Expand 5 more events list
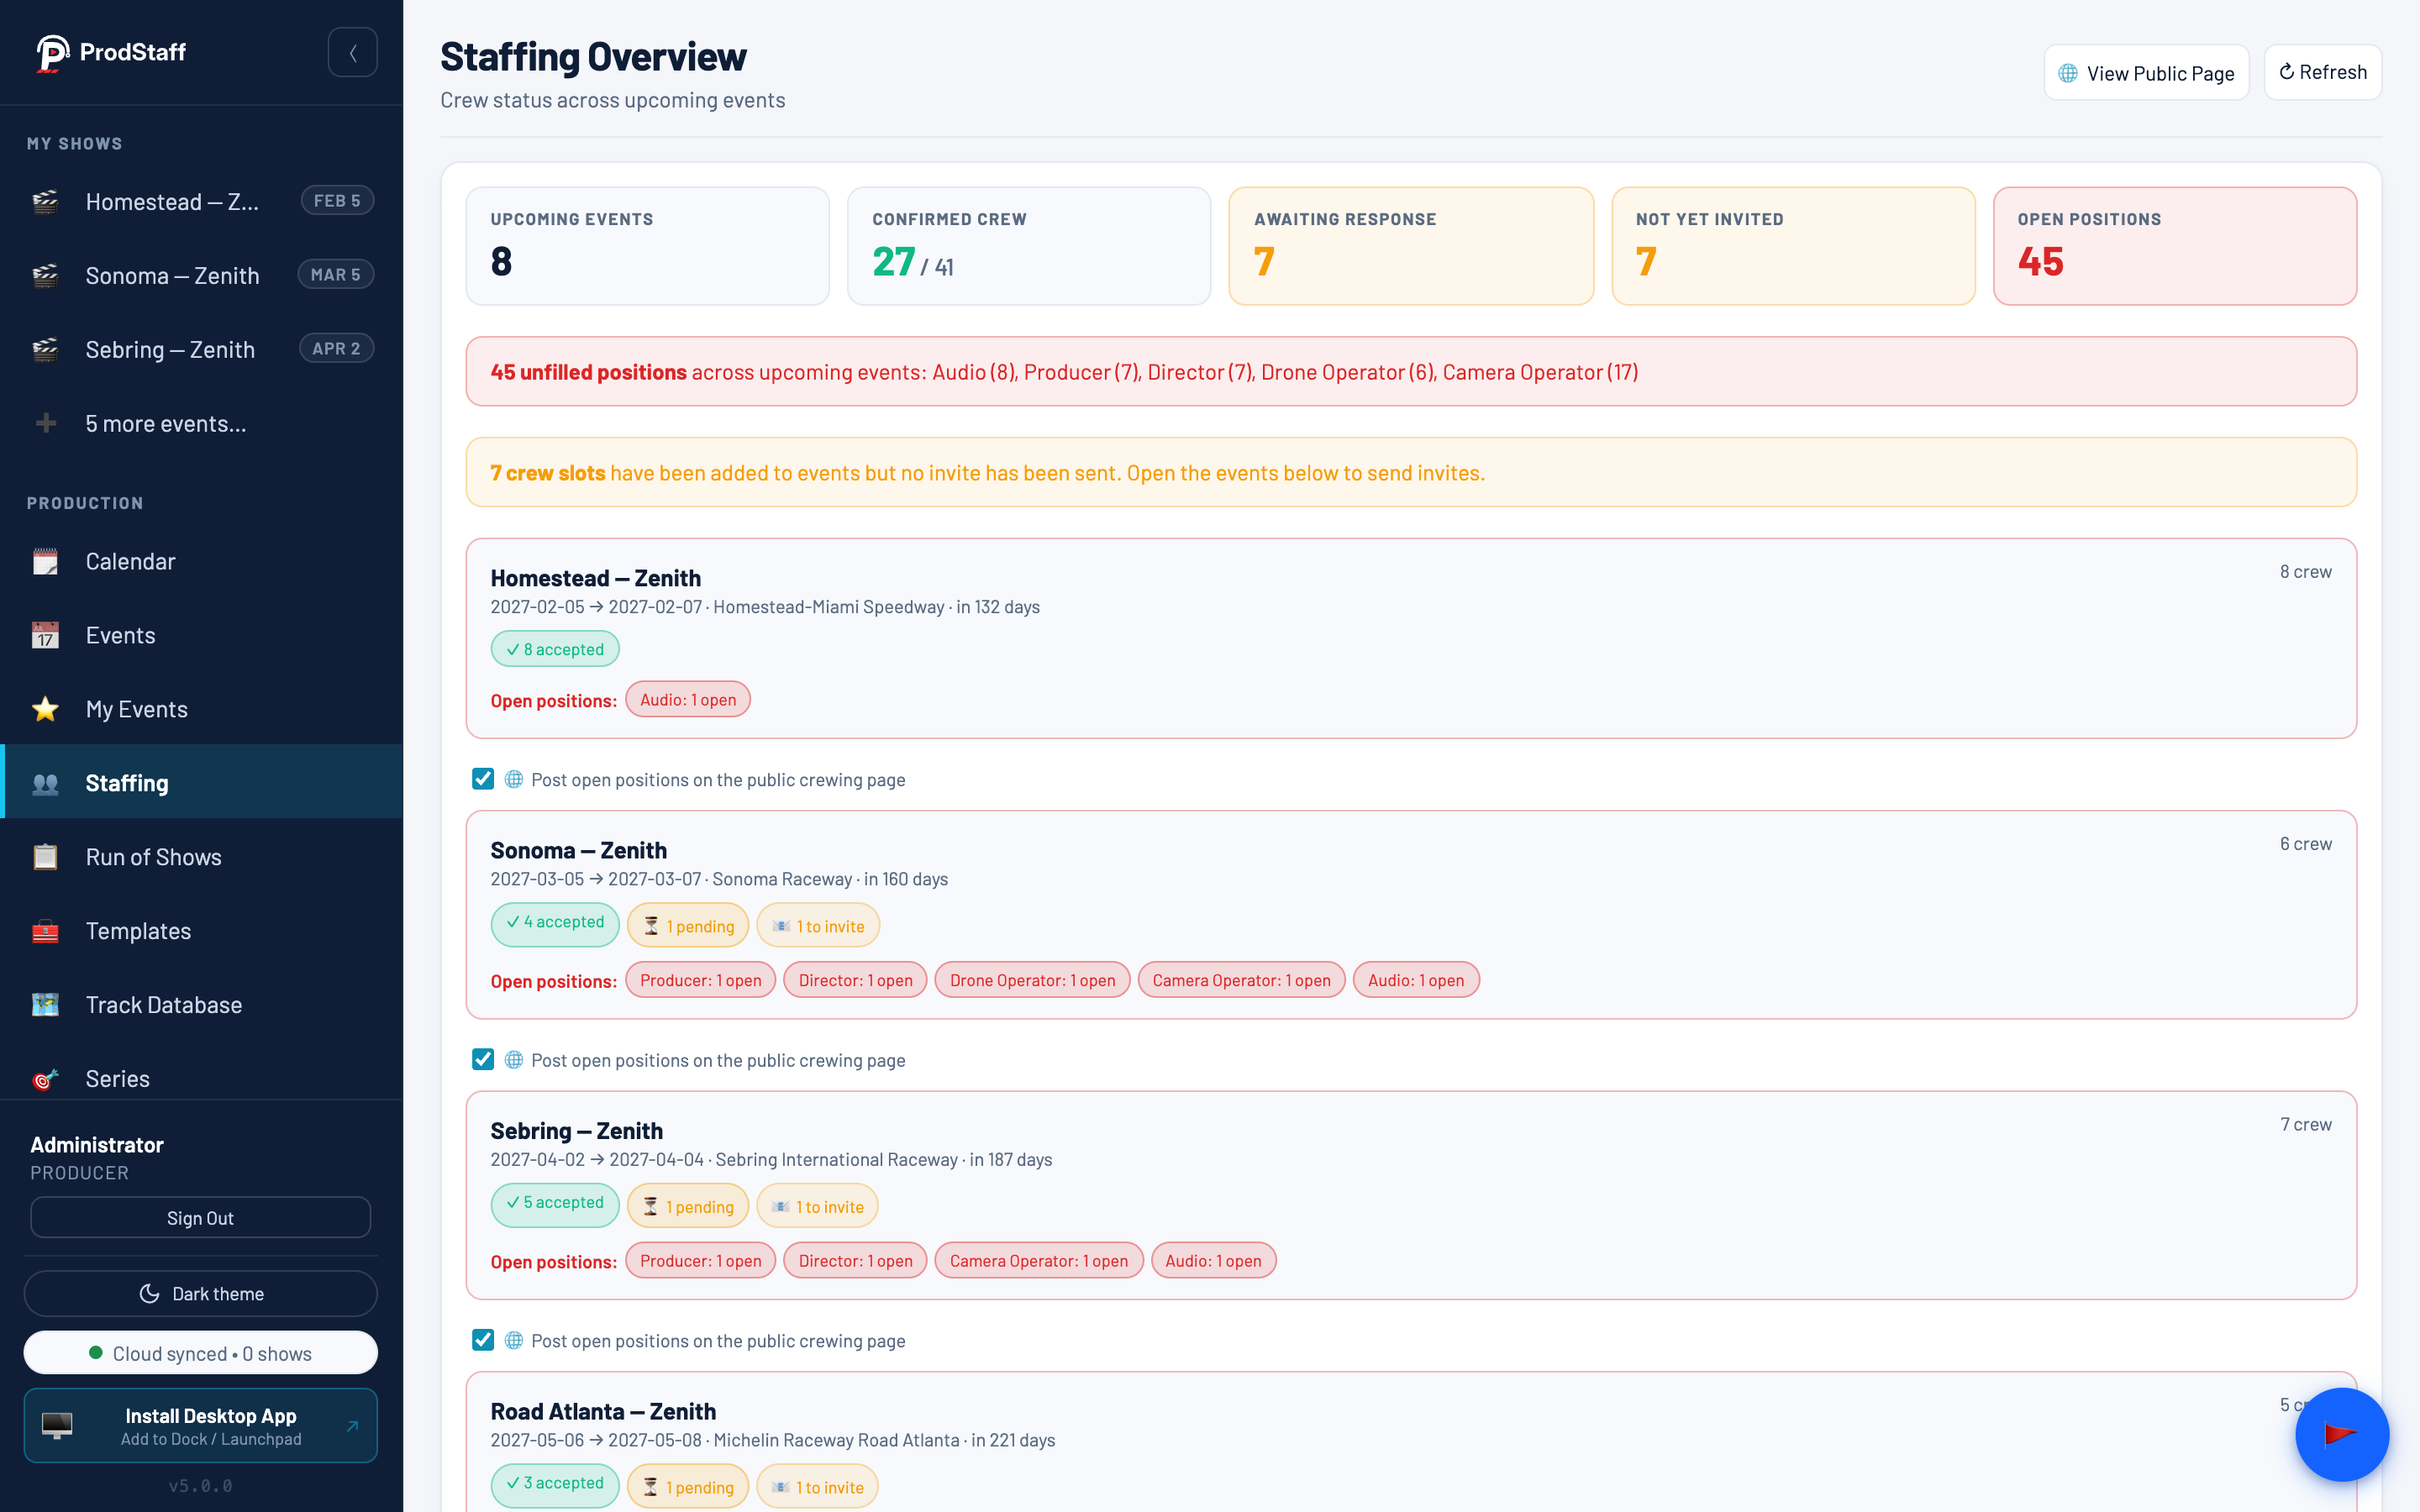Viewport: 2420px width, 1512px height. [201, 423]
